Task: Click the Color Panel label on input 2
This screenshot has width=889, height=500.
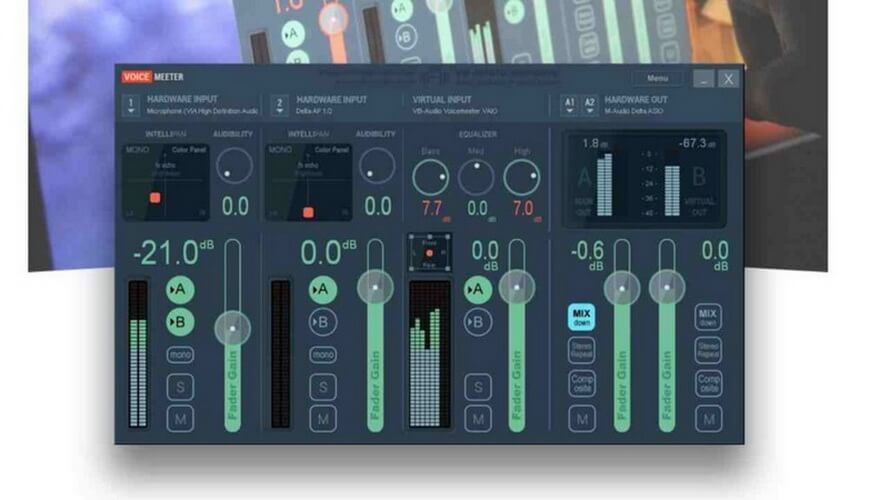Action: pos(332,150)
